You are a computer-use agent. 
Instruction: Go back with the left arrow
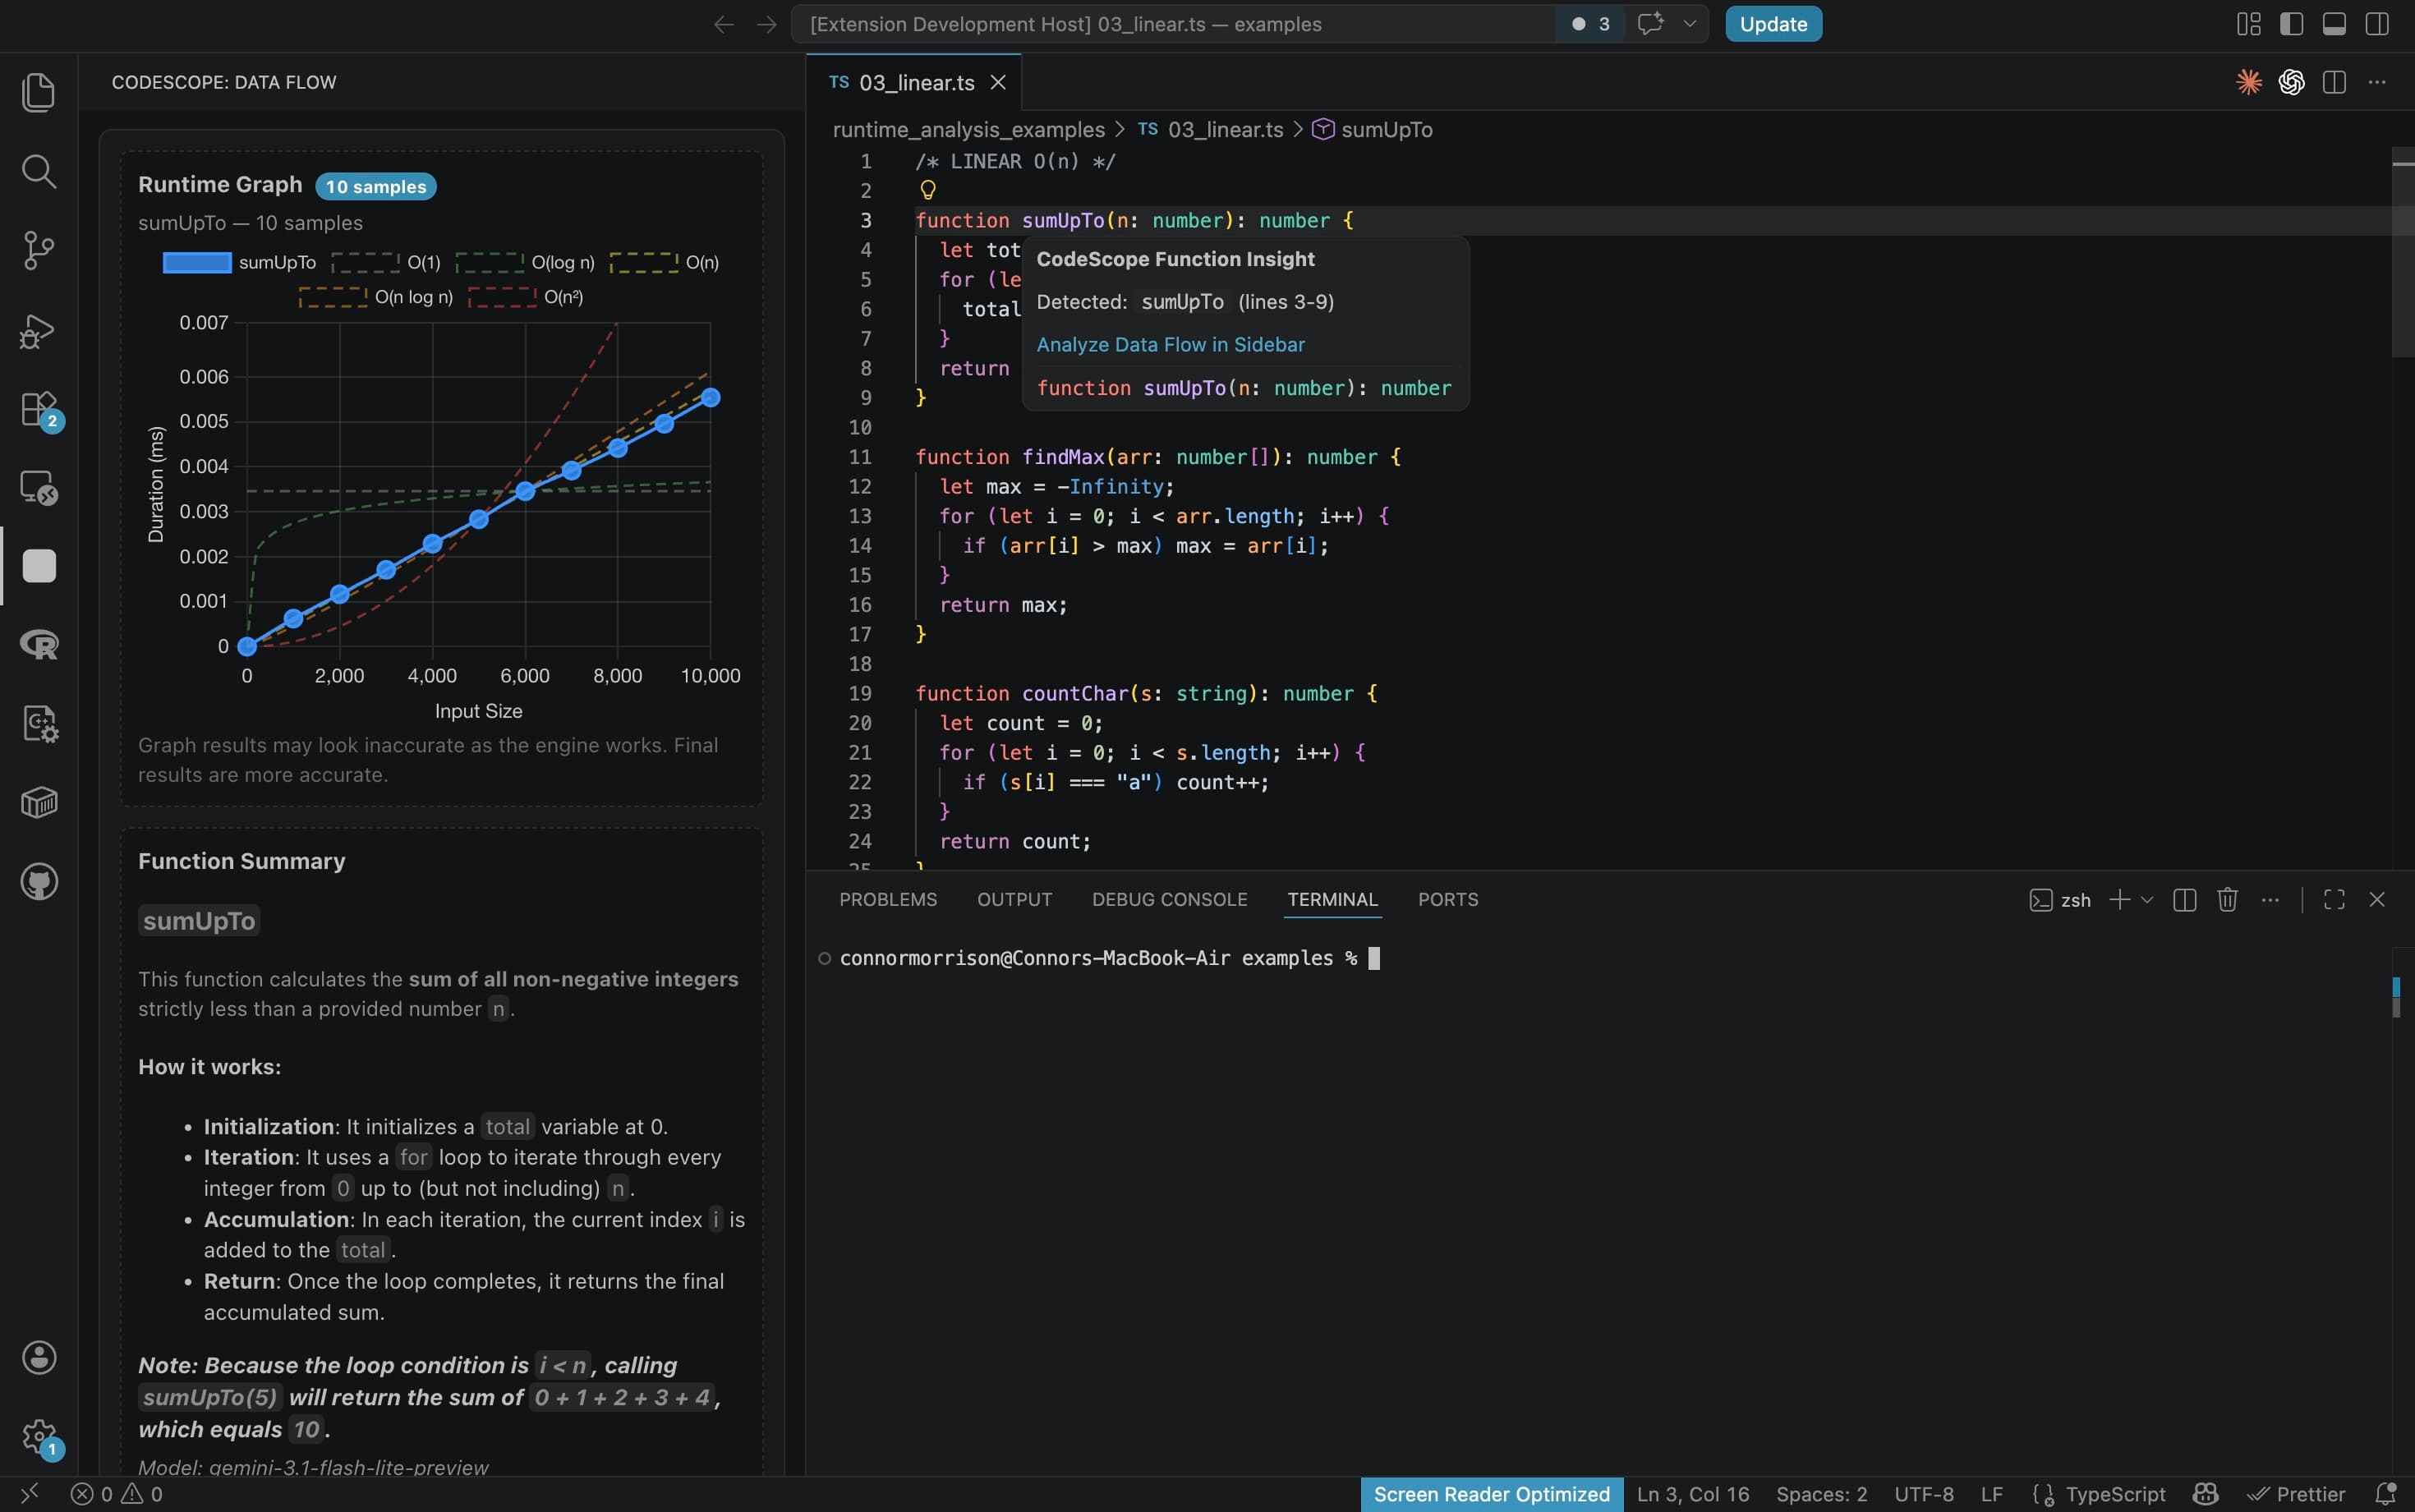pyautogui.click(x=724, y=24)
